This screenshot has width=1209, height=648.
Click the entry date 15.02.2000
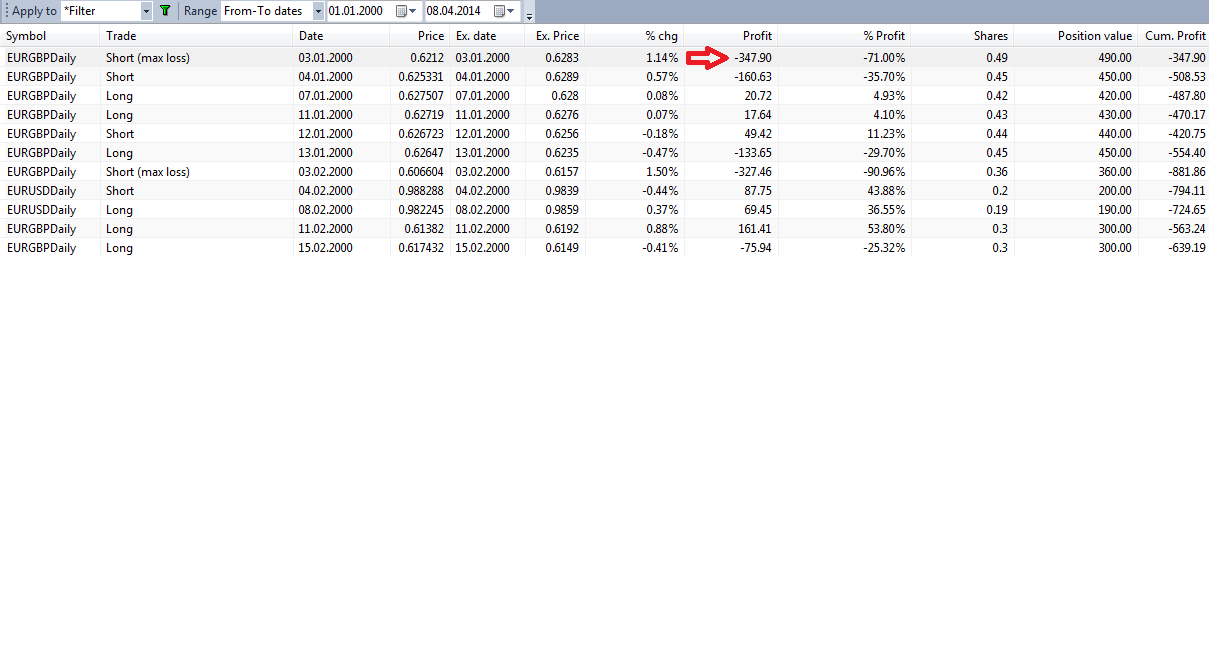[x=325, y=248]
